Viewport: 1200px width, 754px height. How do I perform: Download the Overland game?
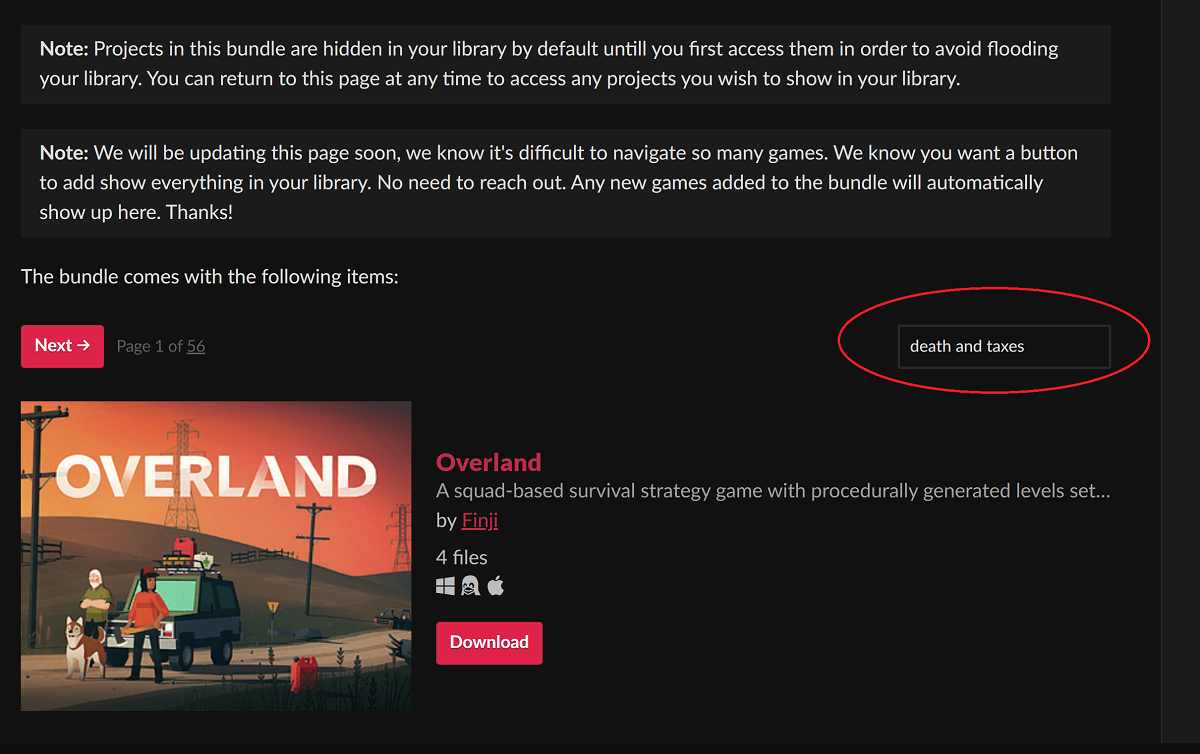[489, 643]
